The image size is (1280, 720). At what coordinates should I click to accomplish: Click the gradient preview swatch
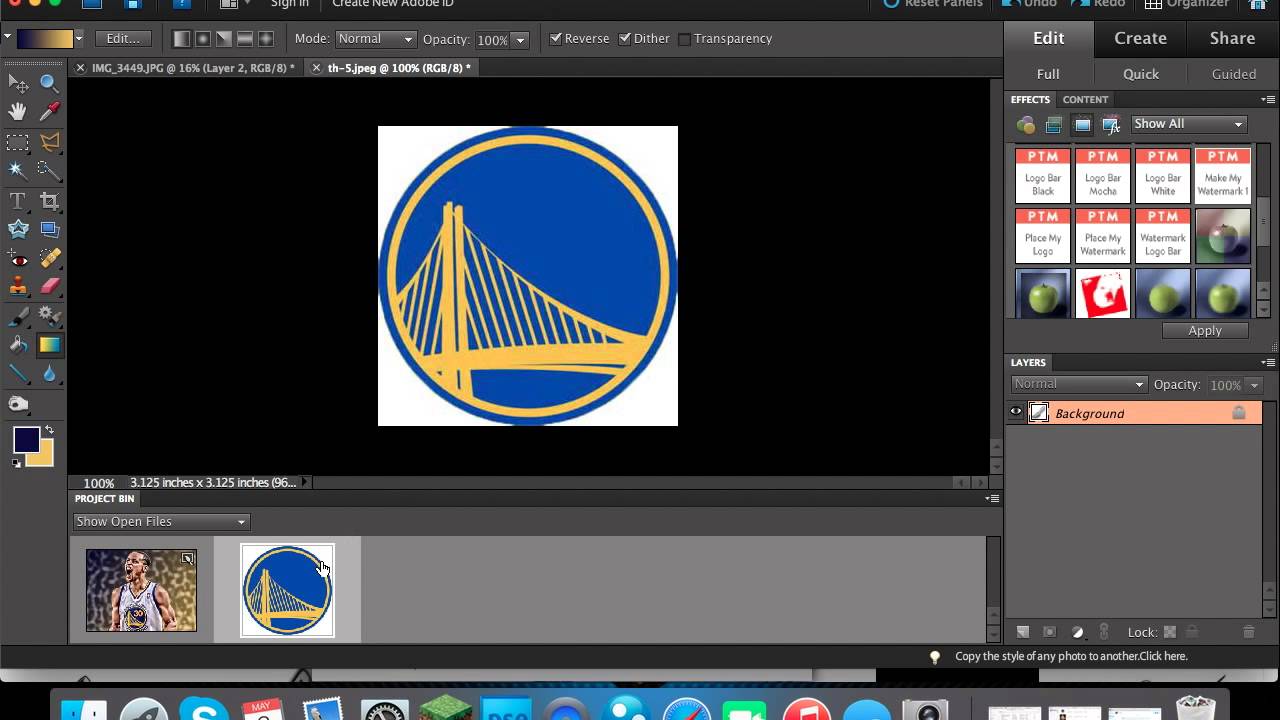tap(44, 39)
